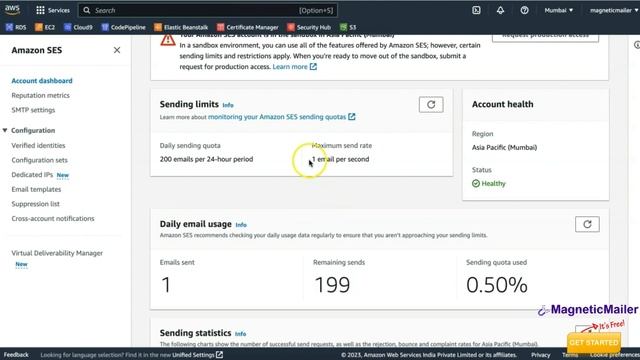The height and width of the screenshot is (360, 640).
Task: Open the AWS home logo
Action: coord(13,10)
